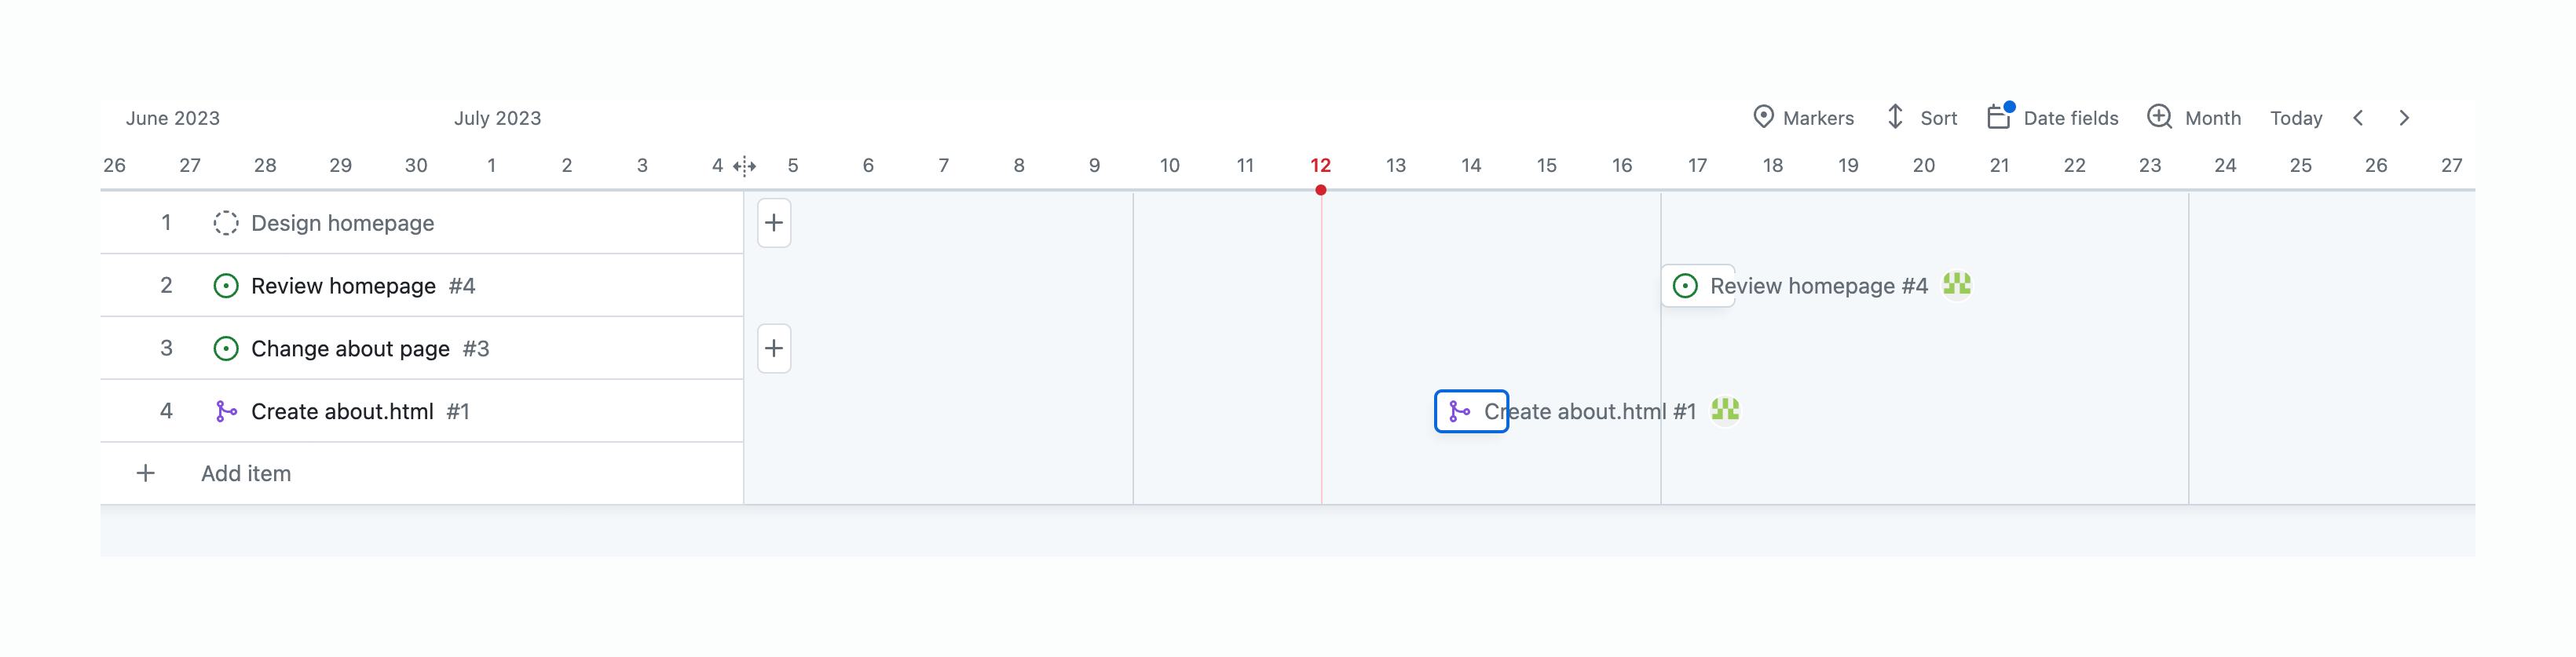The width and height of the screenshot is (2576, 657).
Task: Click the pull request icon for Create about.html
Action: click(x=226, y=411)
